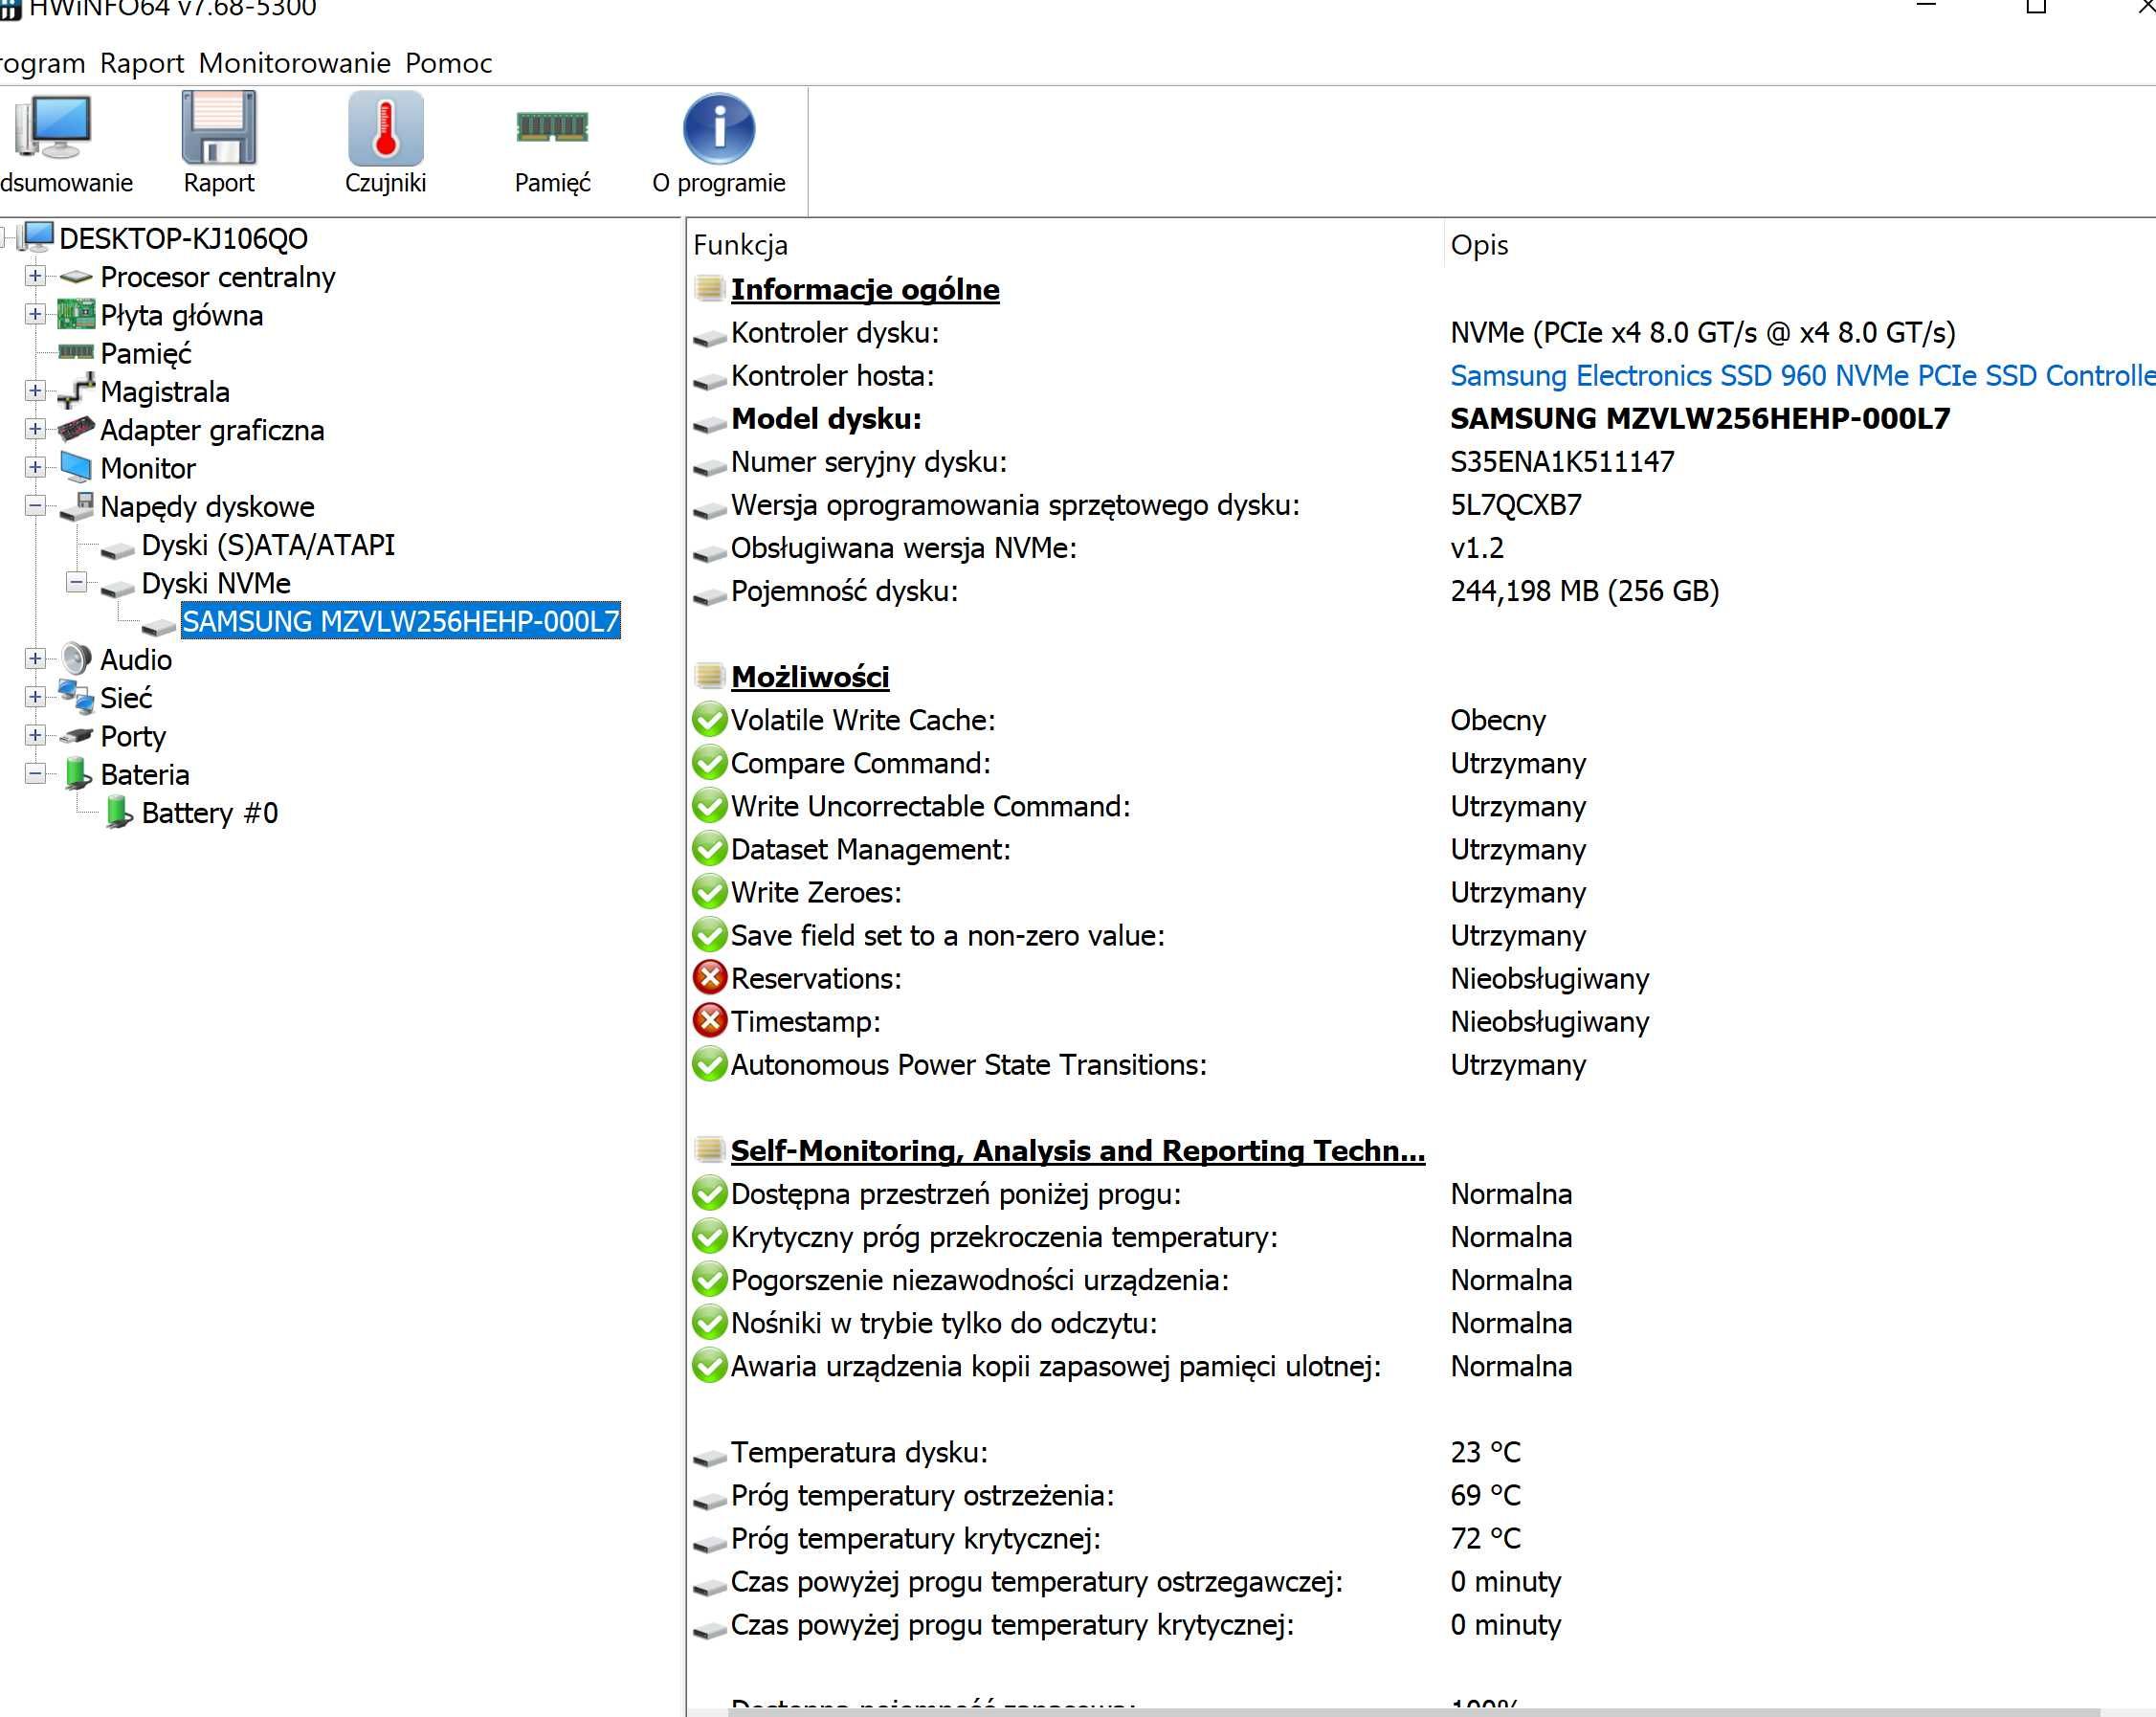Expand the Procesor centralny node
2156x1717 pixels.
(x=35, y=276)
